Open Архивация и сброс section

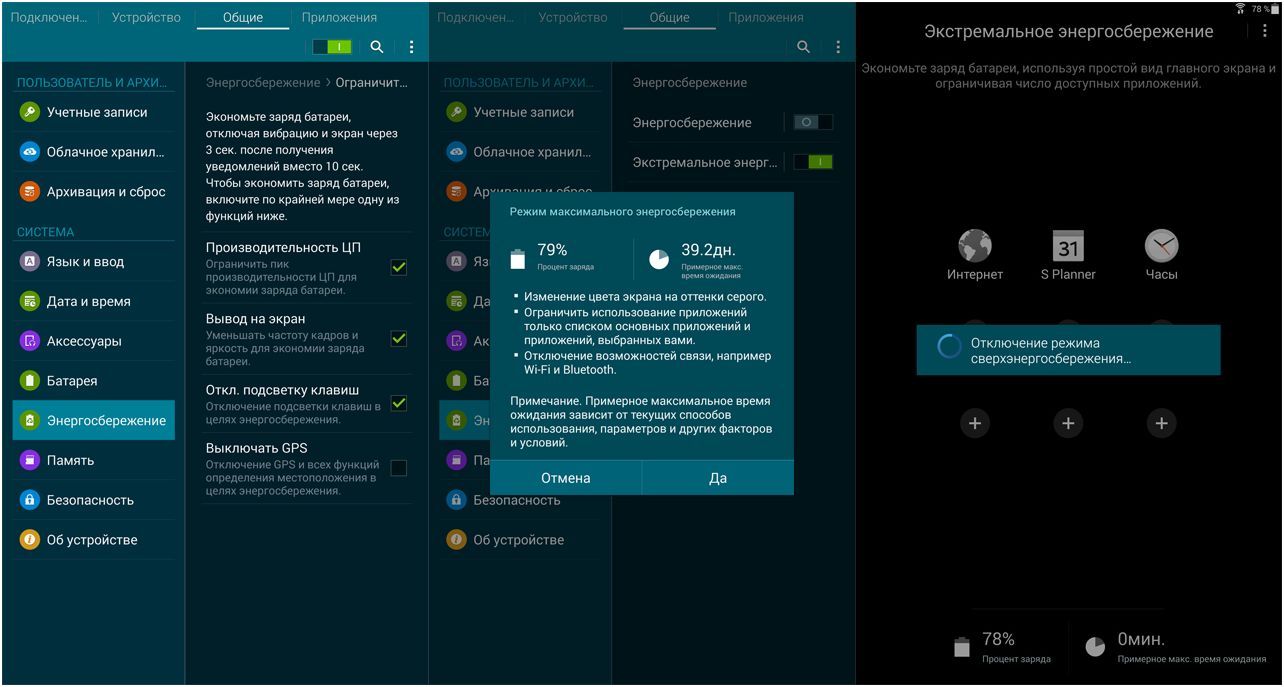pyautogui.click(x=94, y=191)
